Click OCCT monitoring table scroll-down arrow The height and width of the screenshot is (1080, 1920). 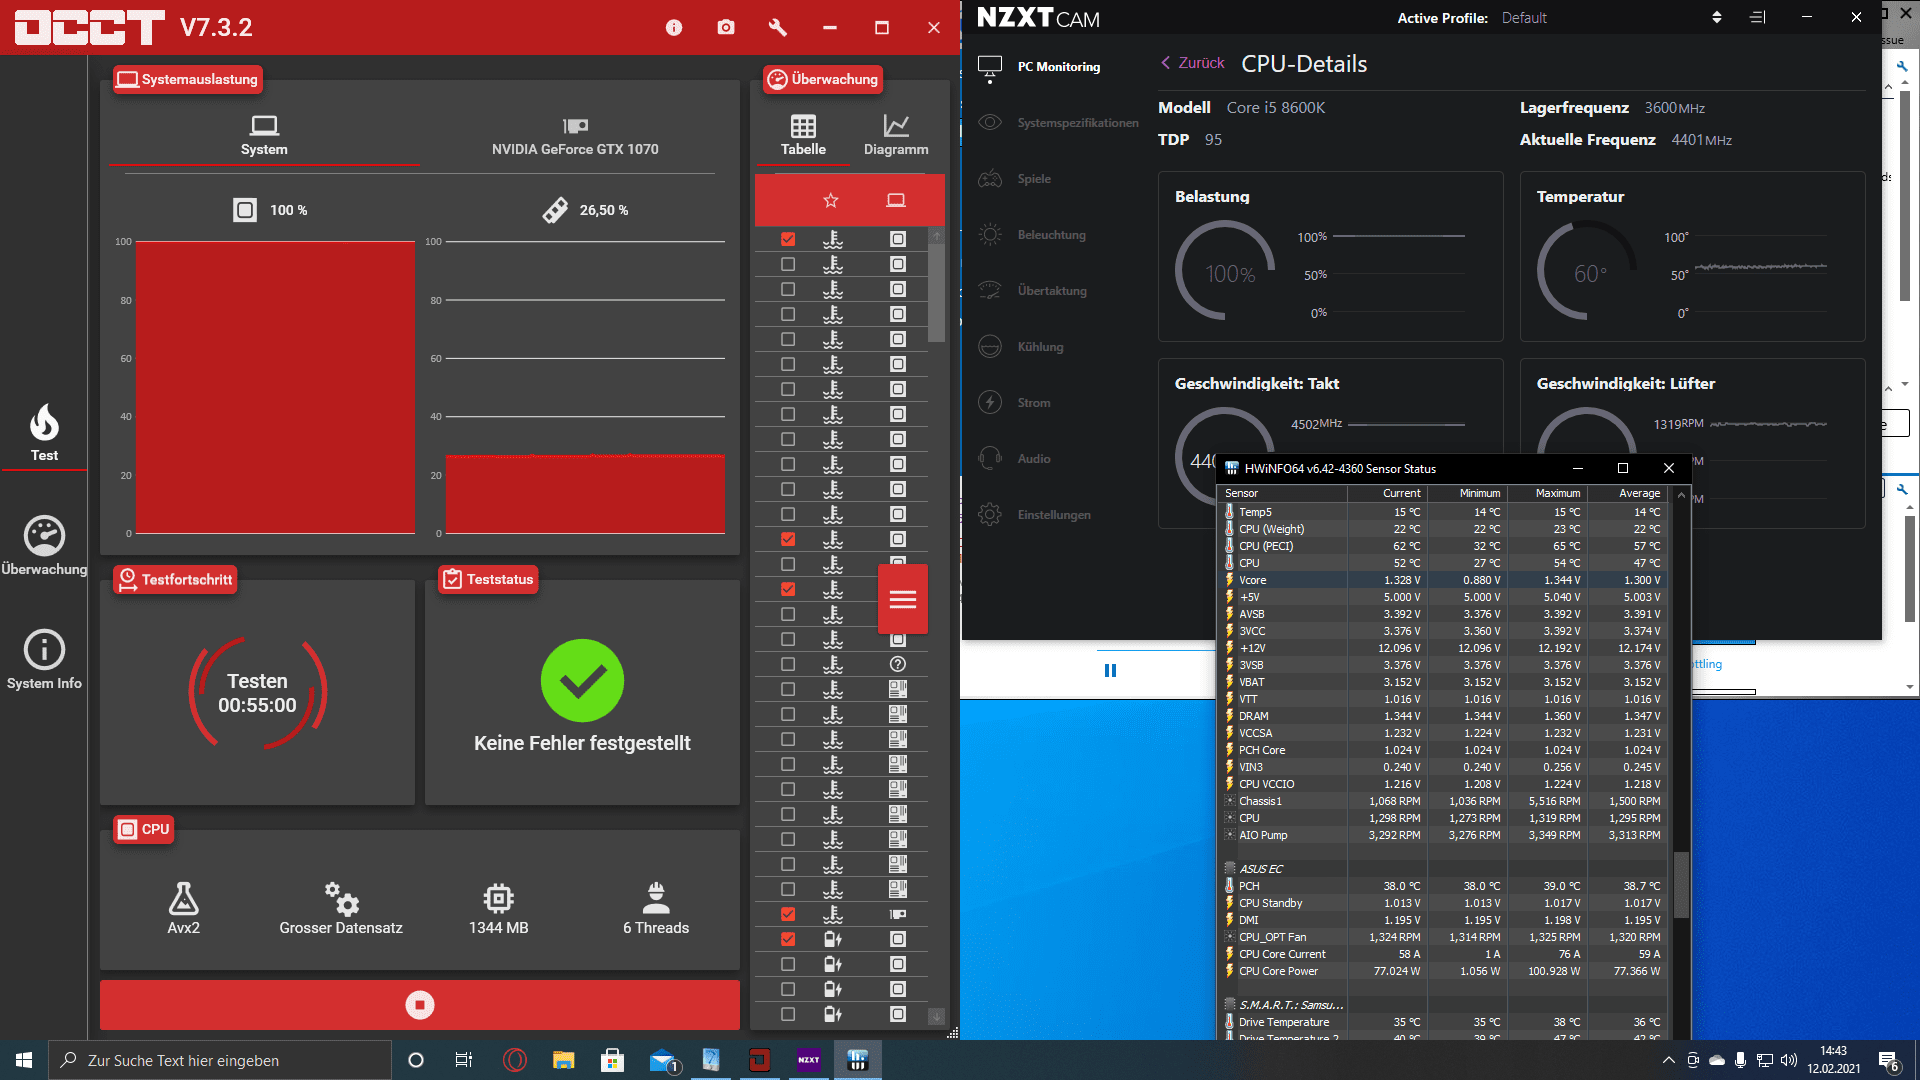[936, 1016]
